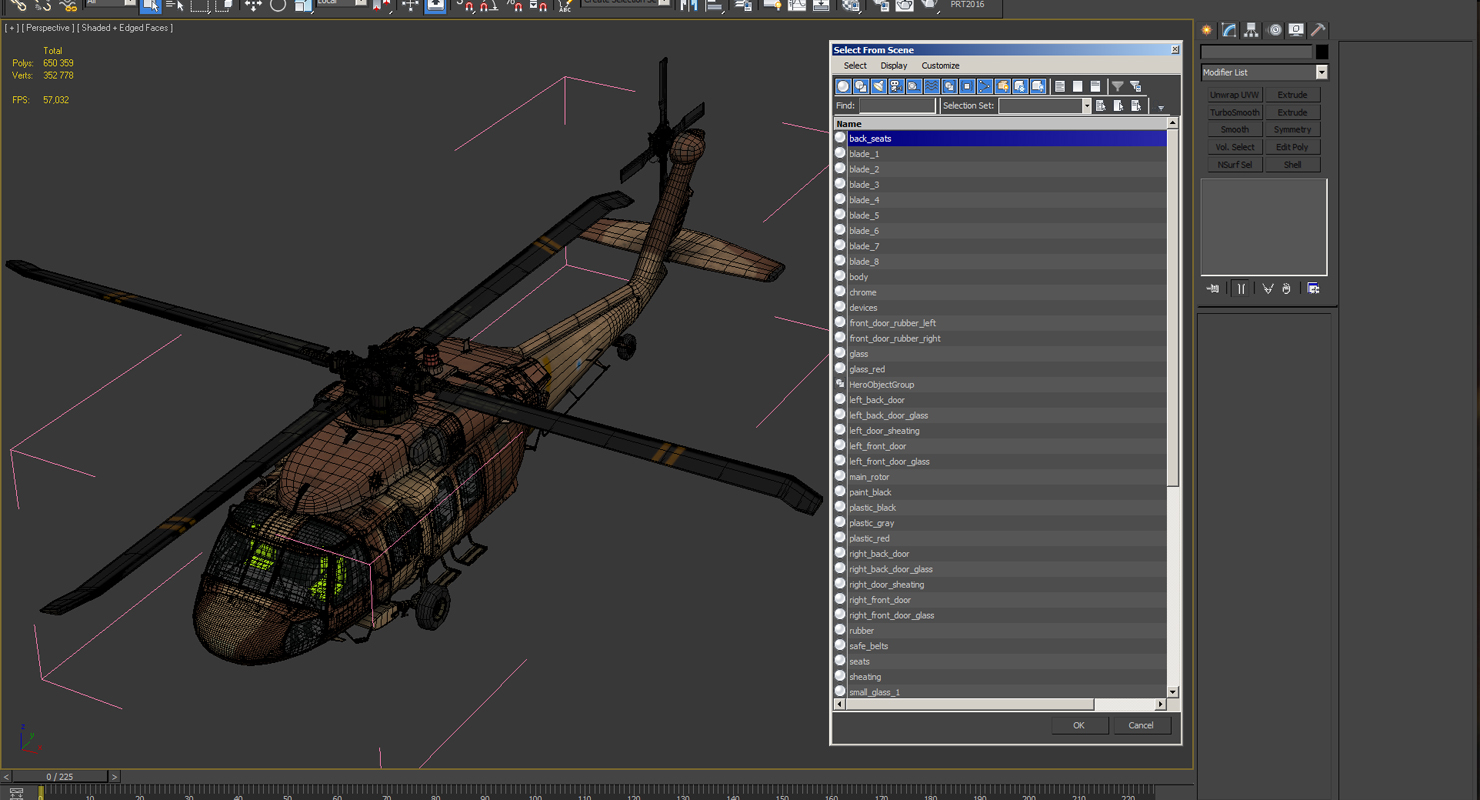Open the Display command panel tab
This screenshot has height=800, width=1480.
click(x=1296, y=30)
